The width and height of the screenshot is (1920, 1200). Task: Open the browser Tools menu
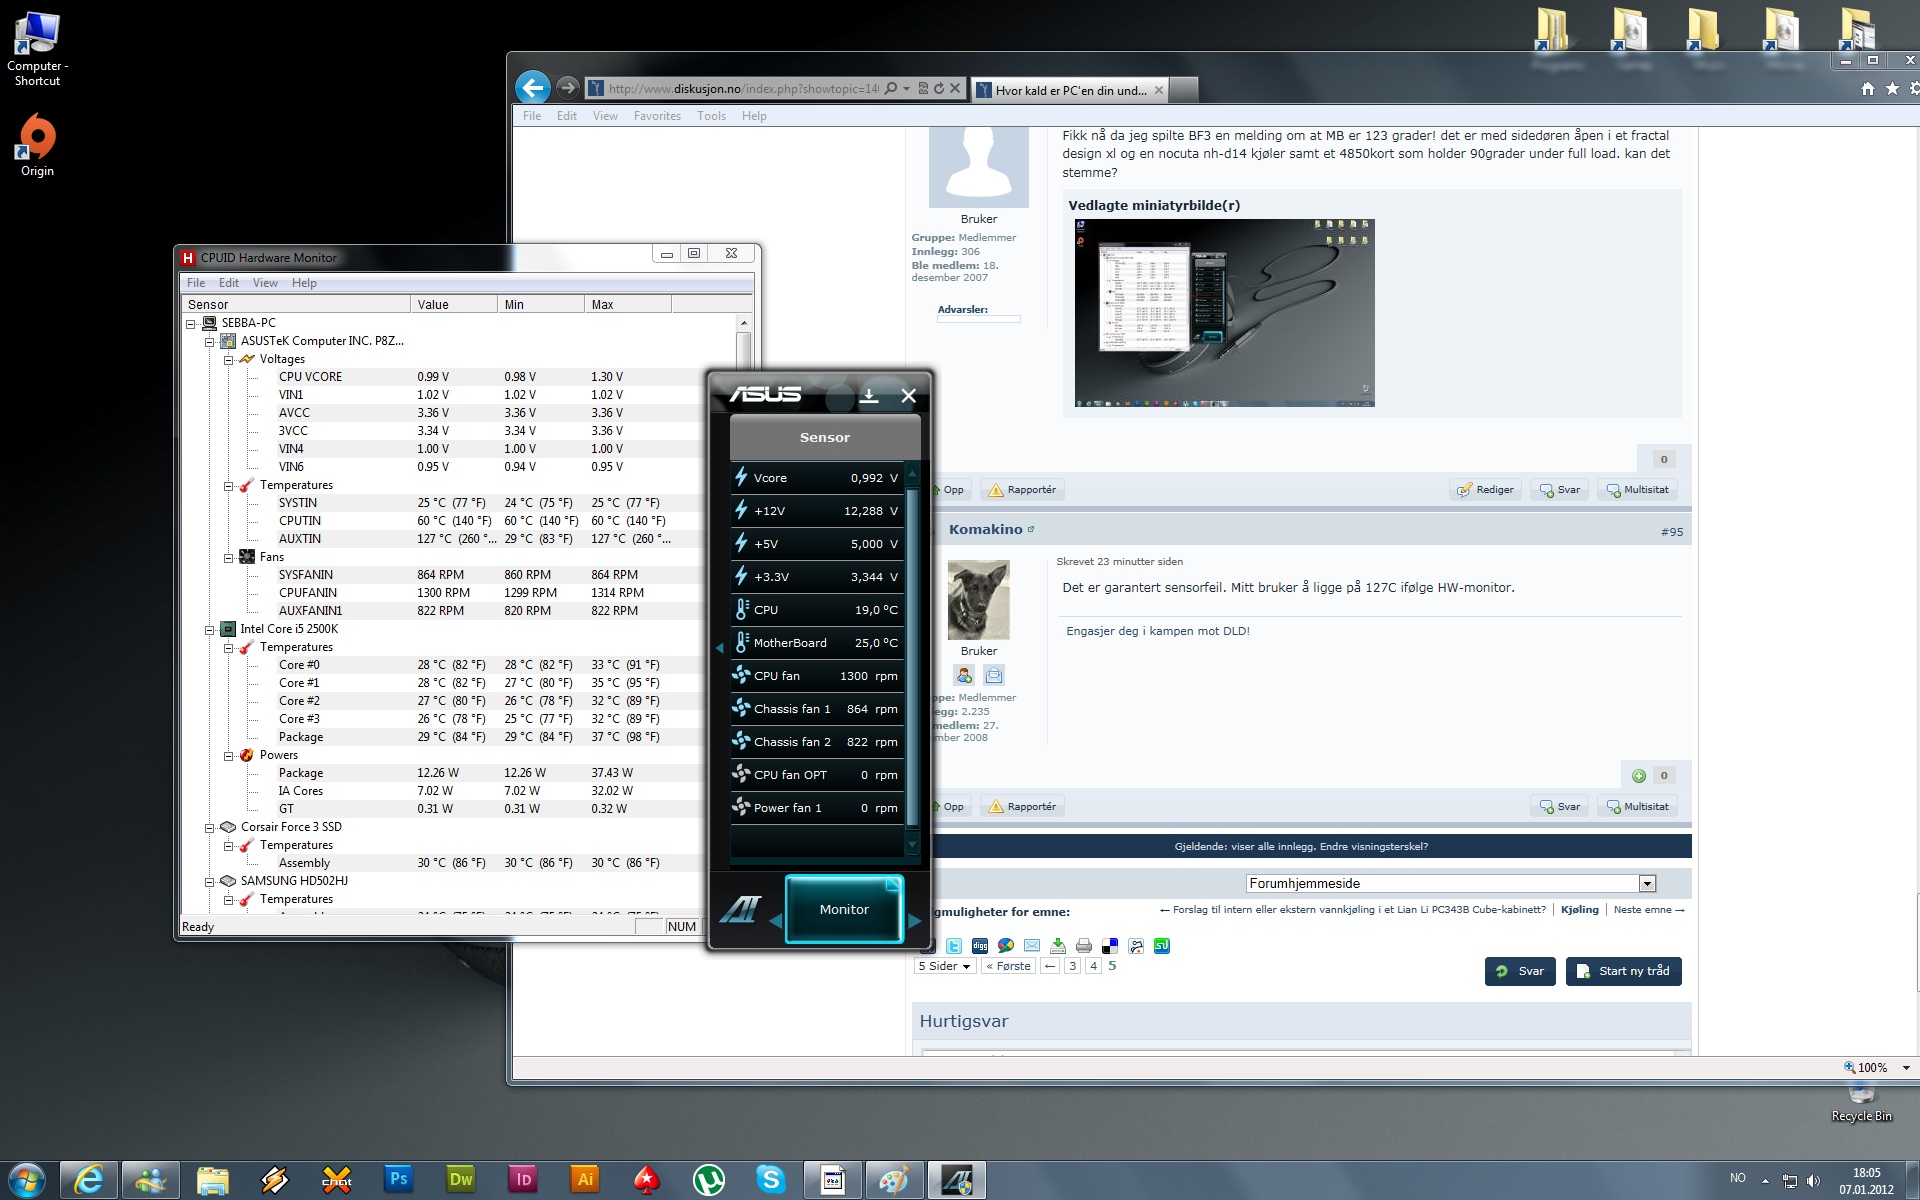711,116
